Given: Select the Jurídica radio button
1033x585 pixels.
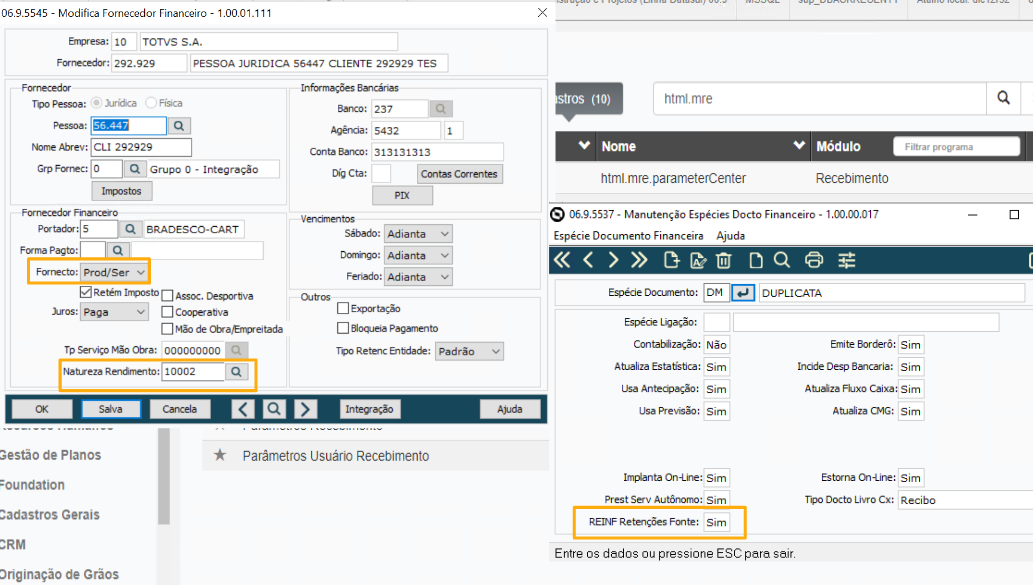Looking at the screenshot, I should click(97, 103).
